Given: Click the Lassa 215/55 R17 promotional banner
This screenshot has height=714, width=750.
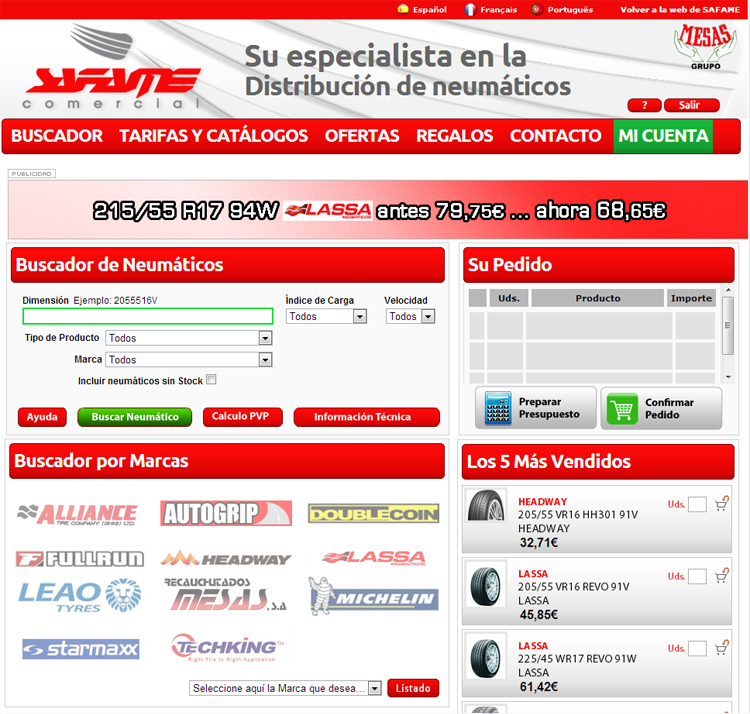Looking at the screenshot, I should point(378,210).
